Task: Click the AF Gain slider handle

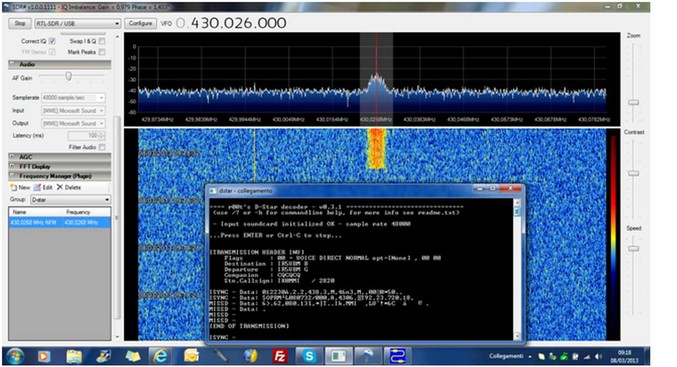Action: tap(68, 76)
